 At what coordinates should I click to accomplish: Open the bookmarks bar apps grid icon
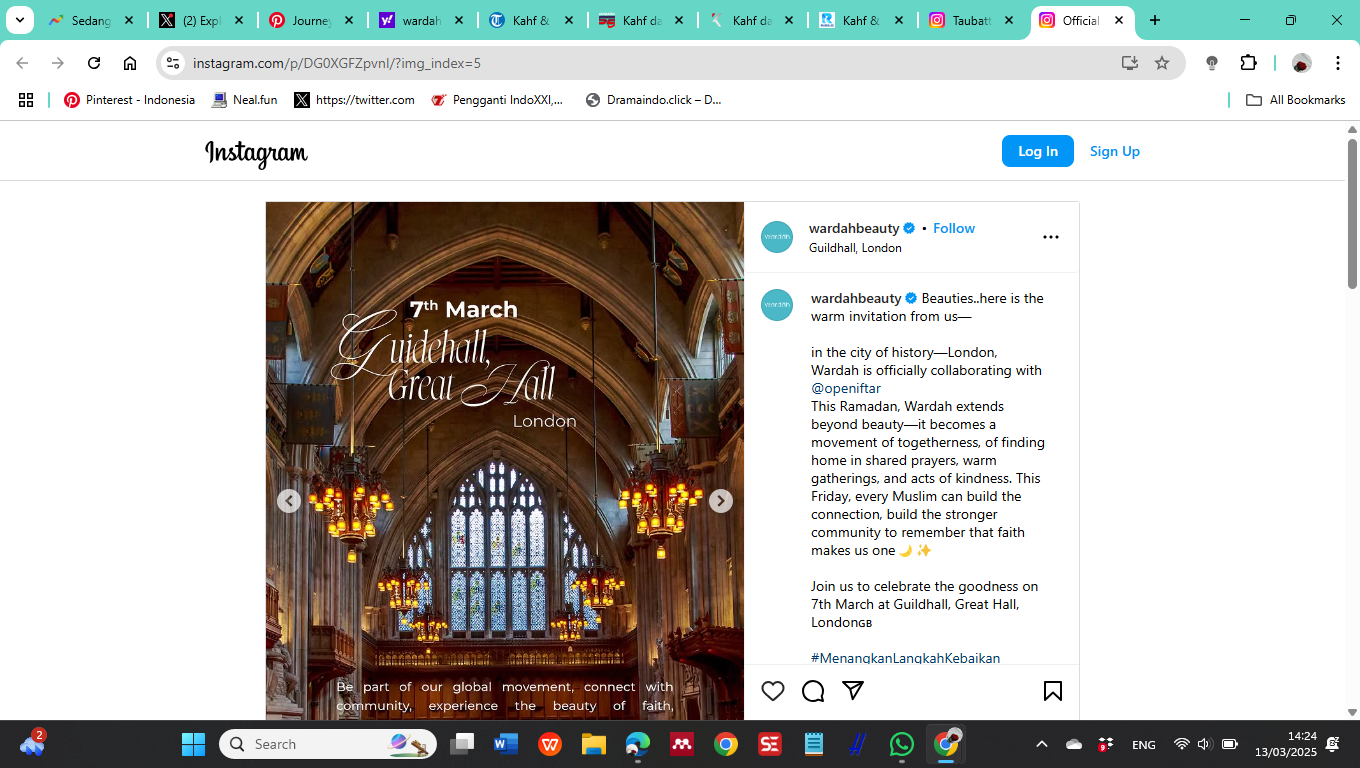tap(26, 100)
